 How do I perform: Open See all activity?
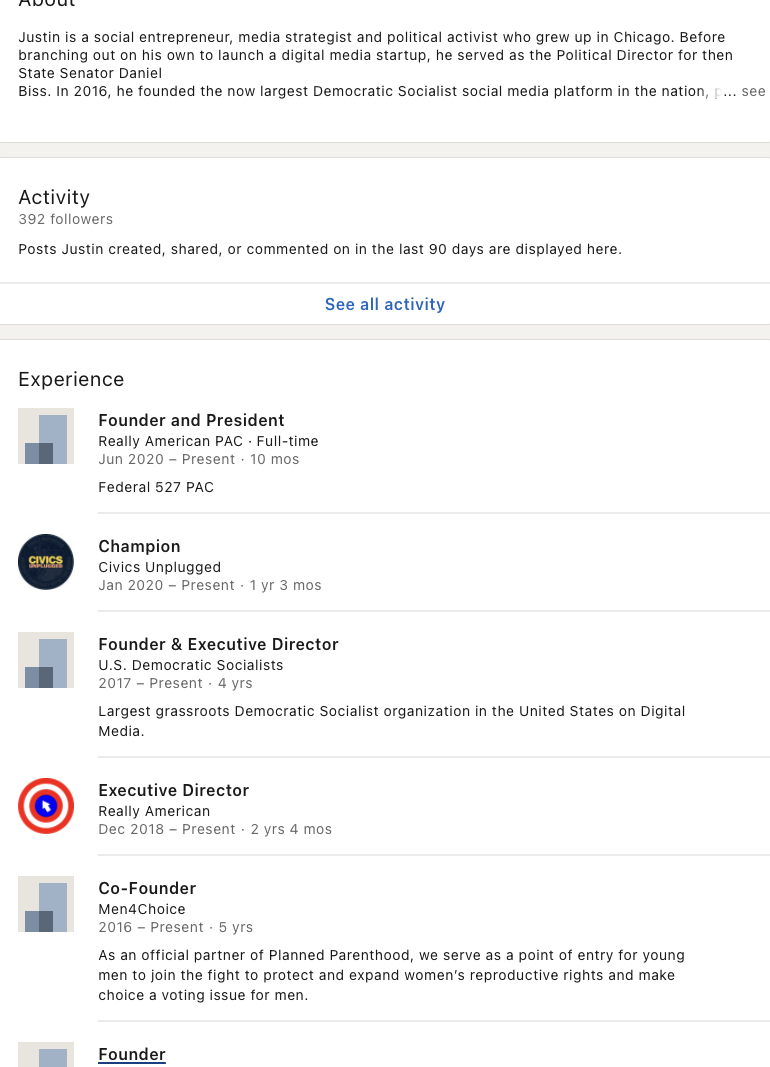(385, 304)
